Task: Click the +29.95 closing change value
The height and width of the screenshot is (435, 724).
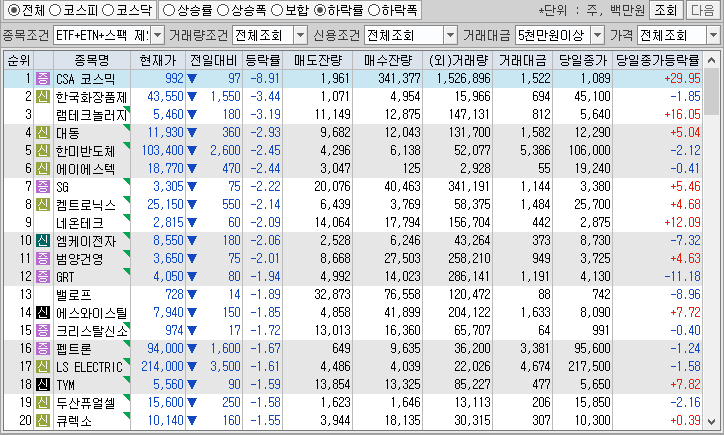Action: tap(682, 79)
